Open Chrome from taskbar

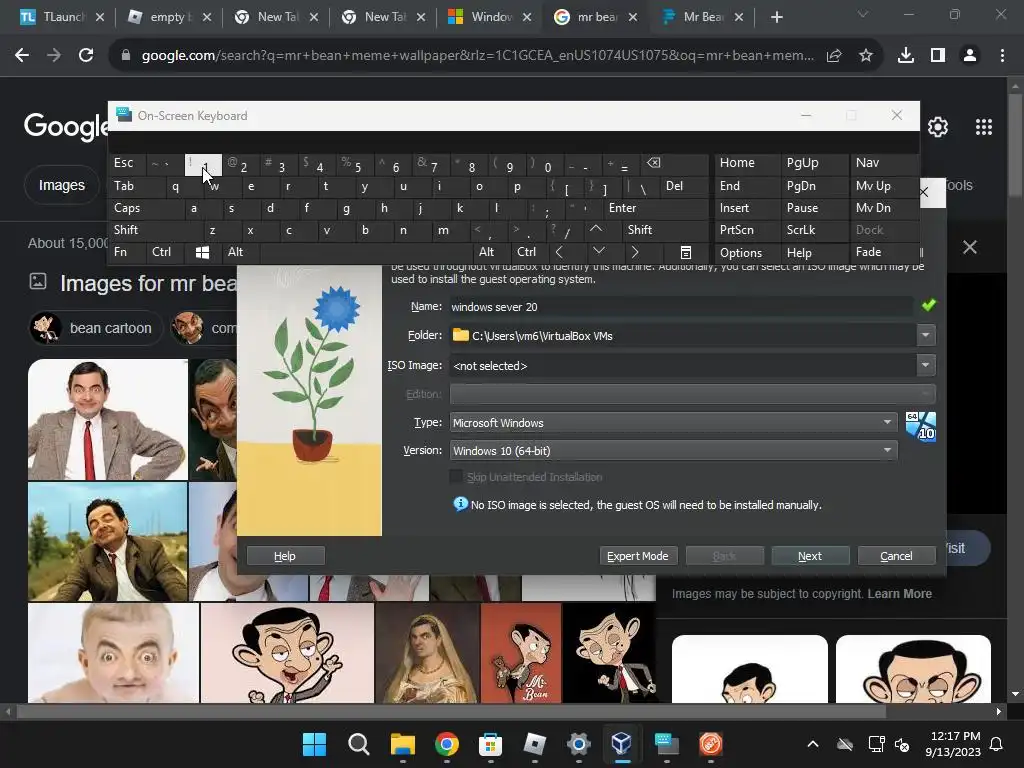[447, 744]
